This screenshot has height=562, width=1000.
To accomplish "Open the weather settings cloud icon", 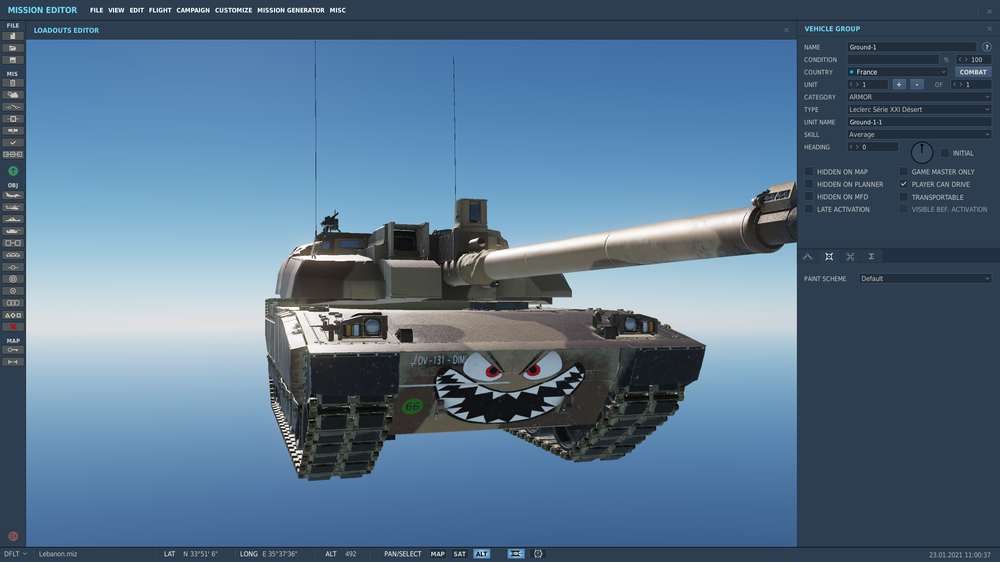I will tap(13, 95).
